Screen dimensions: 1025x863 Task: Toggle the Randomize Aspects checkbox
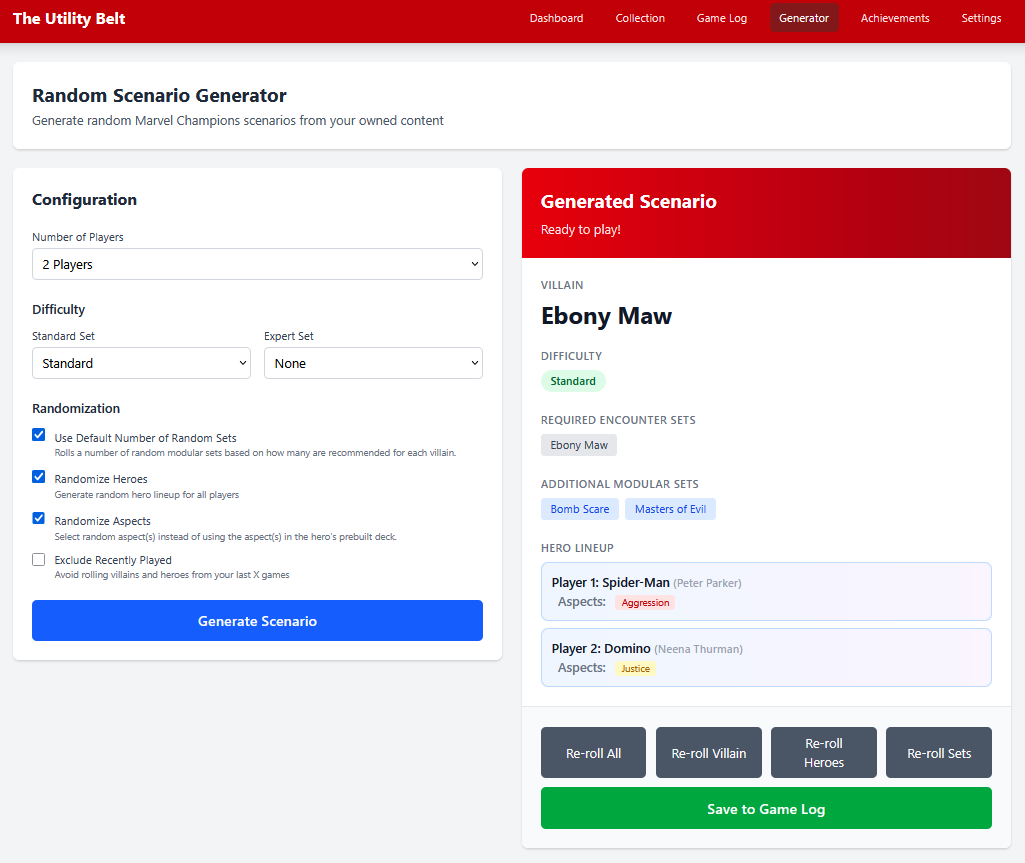39,518
